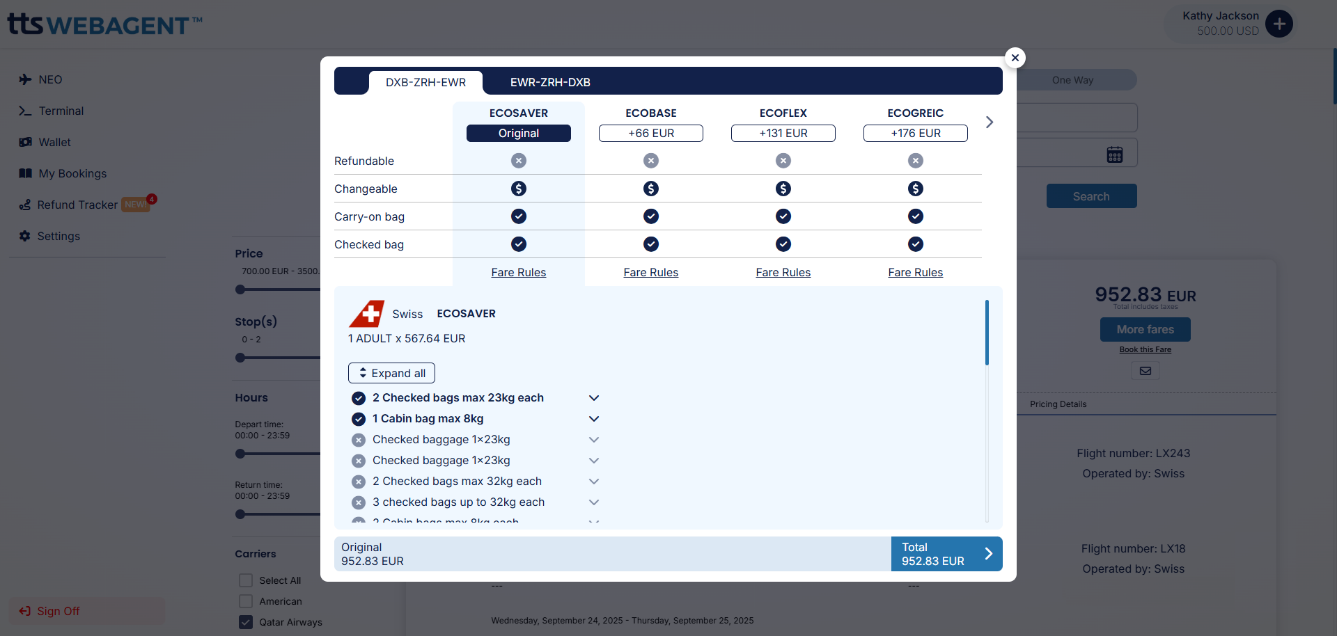Click ECOFLEX Refundable cross icon
This screenshot has height=636, width=1337.
pyautogui.click(x=783, y=160)
